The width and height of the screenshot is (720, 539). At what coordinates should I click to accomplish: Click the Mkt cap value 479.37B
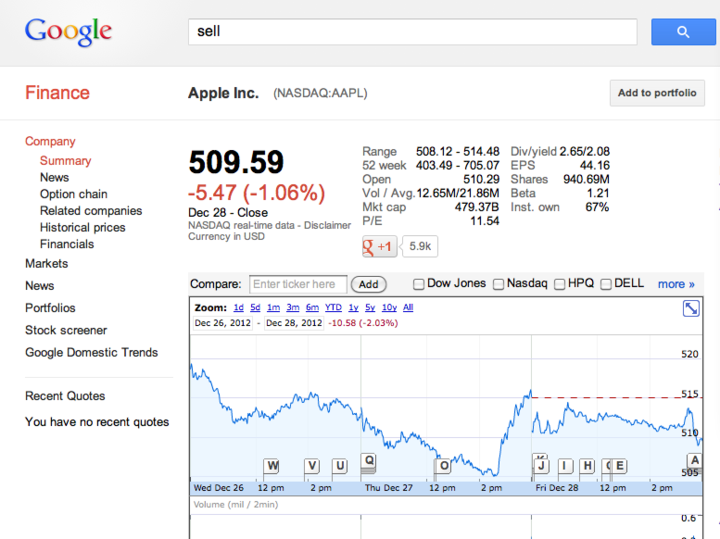pos(477,207)
